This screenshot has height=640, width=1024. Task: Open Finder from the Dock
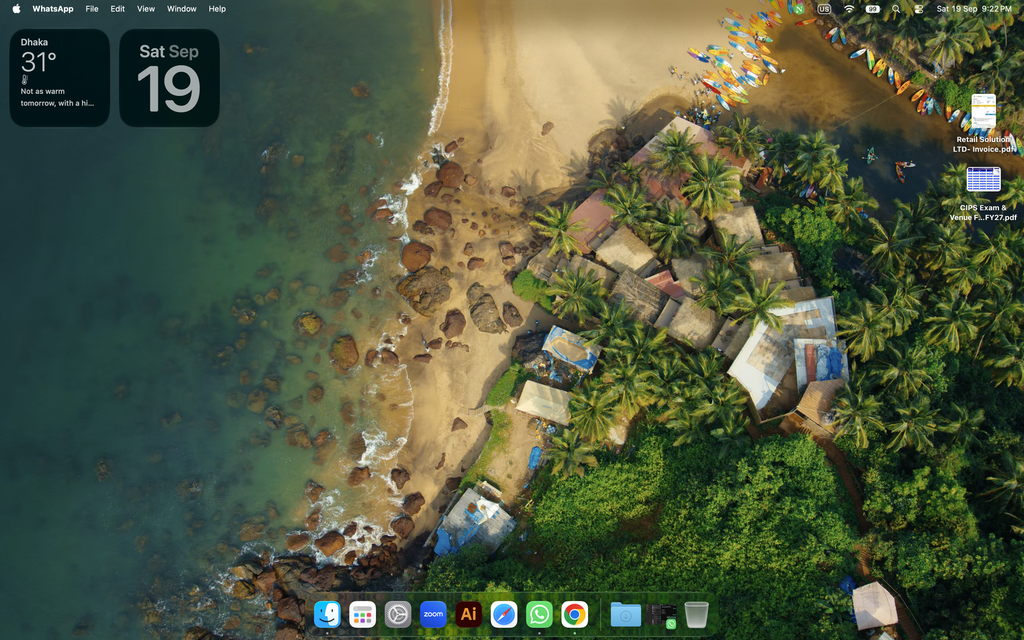[x=327, y=615]
